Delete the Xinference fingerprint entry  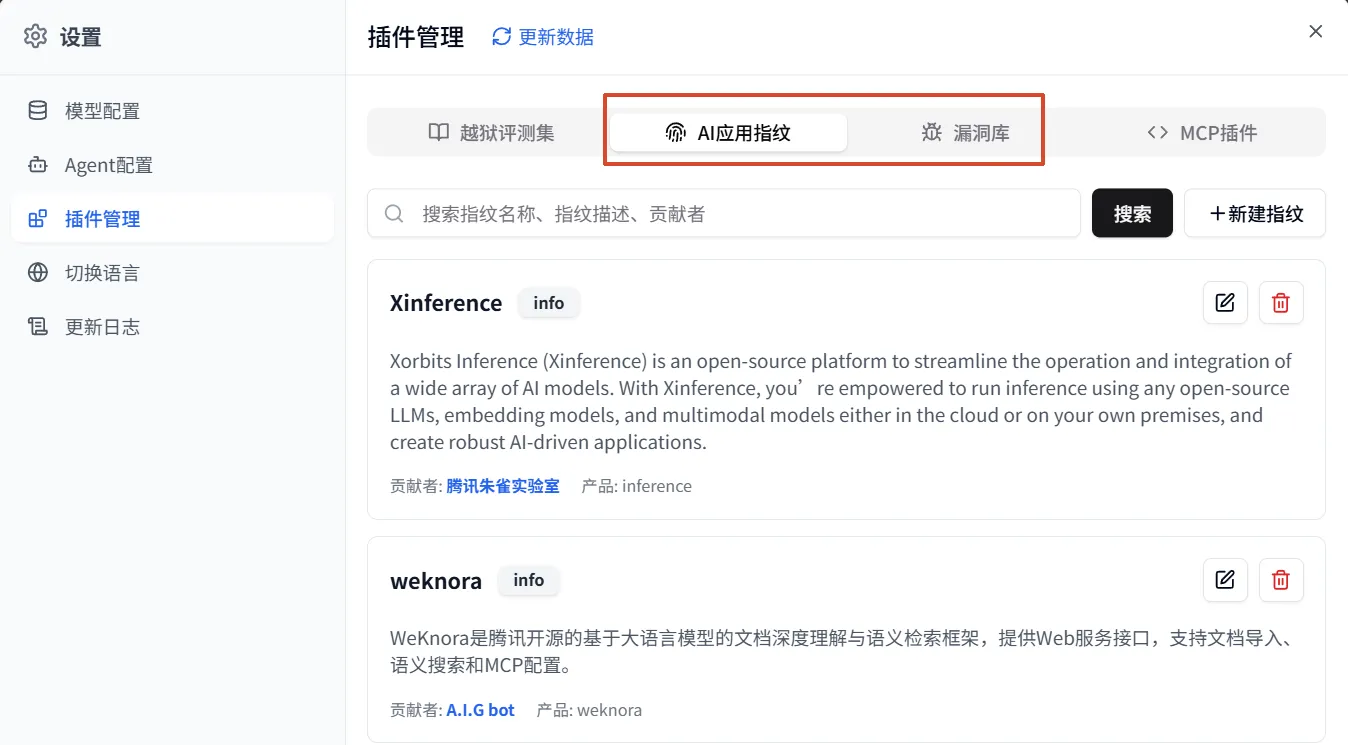[x=1281, y=303]
